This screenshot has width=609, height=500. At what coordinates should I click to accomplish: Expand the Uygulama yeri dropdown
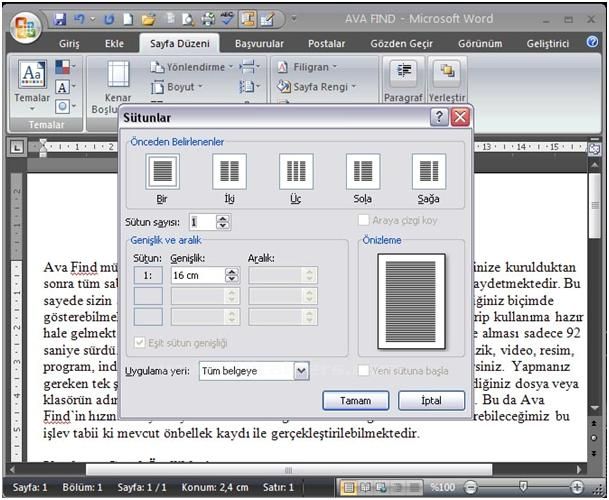tap(301, 371)
